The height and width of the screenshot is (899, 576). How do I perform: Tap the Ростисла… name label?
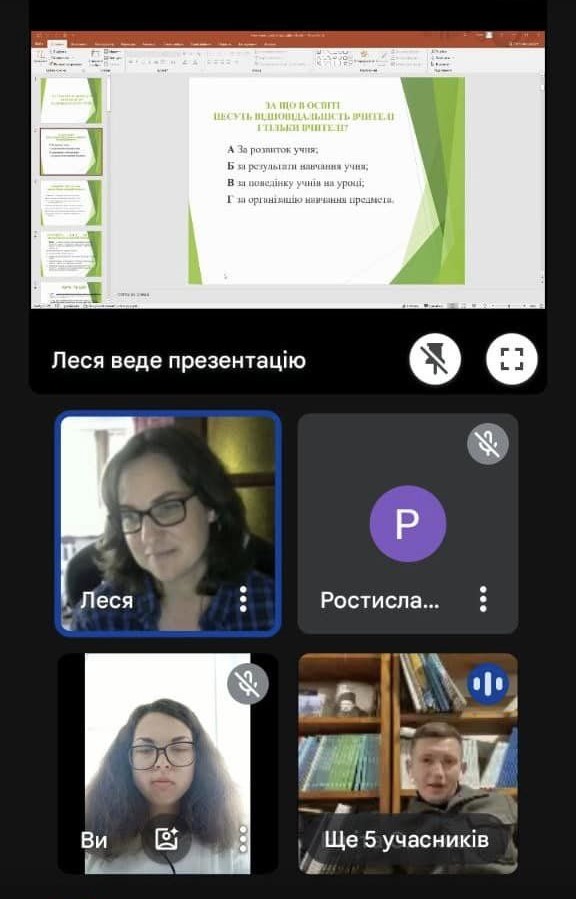tap(380, 600)
